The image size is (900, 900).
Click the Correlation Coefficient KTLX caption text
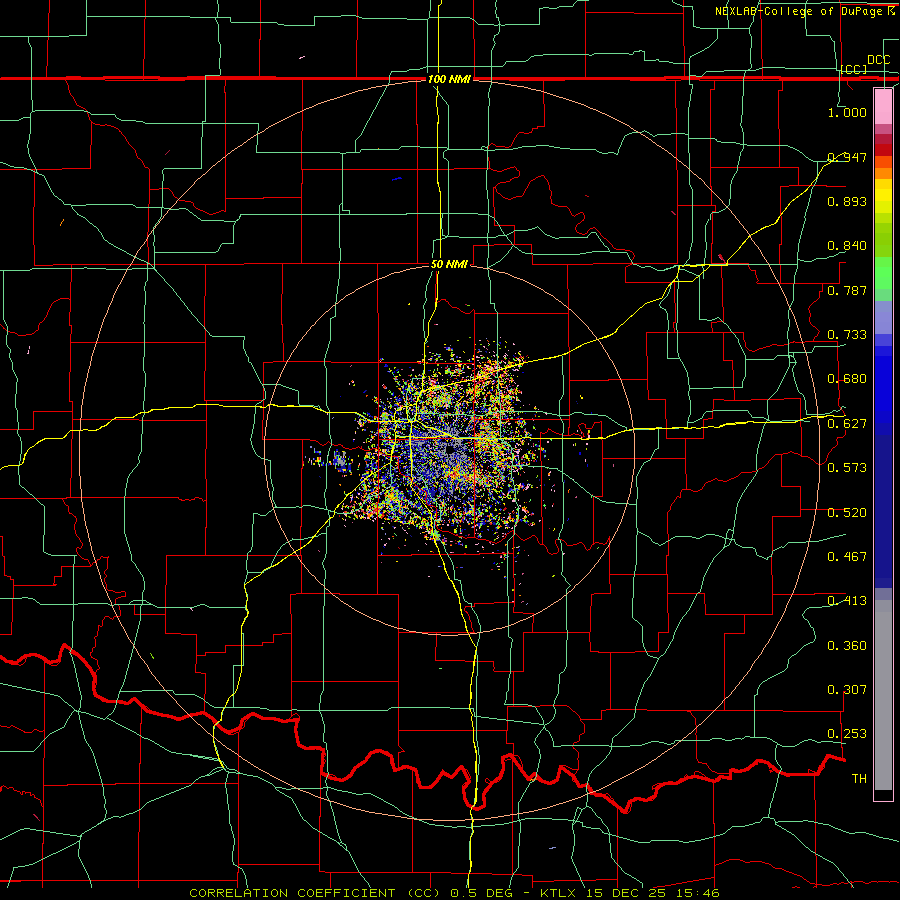[454, 893]
